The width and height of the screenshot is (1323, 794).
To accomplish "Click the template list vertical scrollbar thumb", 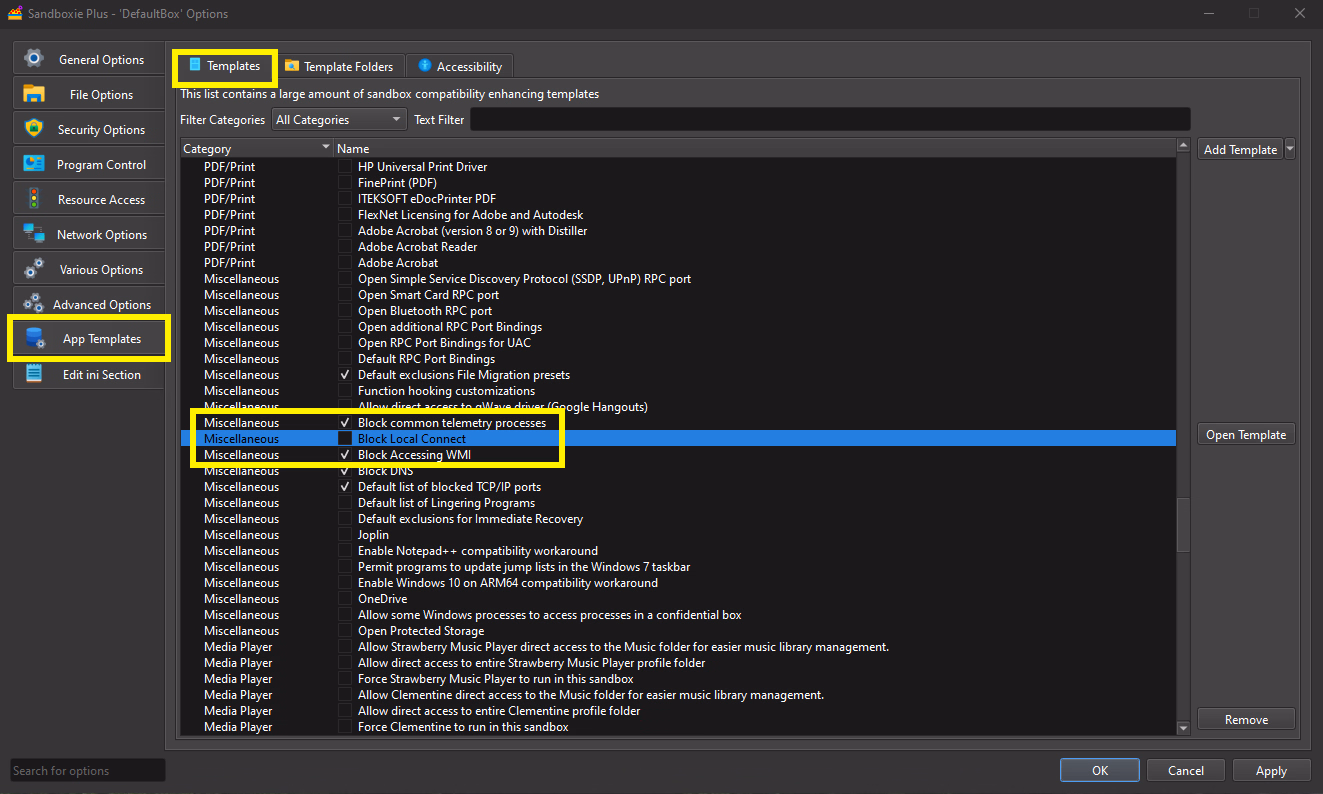I will (1184, 524).
